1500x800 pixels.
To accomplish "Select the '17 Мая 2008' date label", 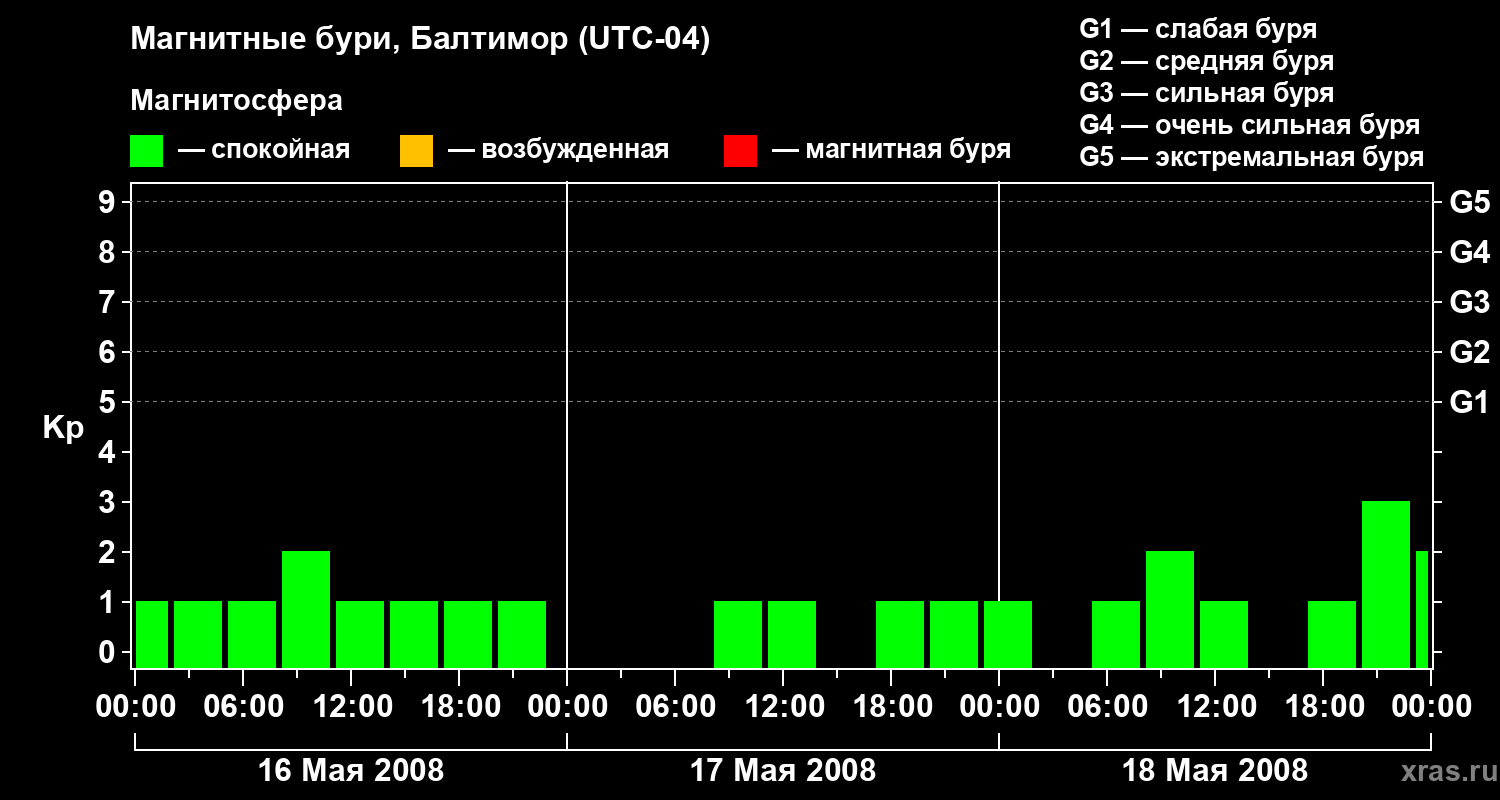I will click(783, 770).
